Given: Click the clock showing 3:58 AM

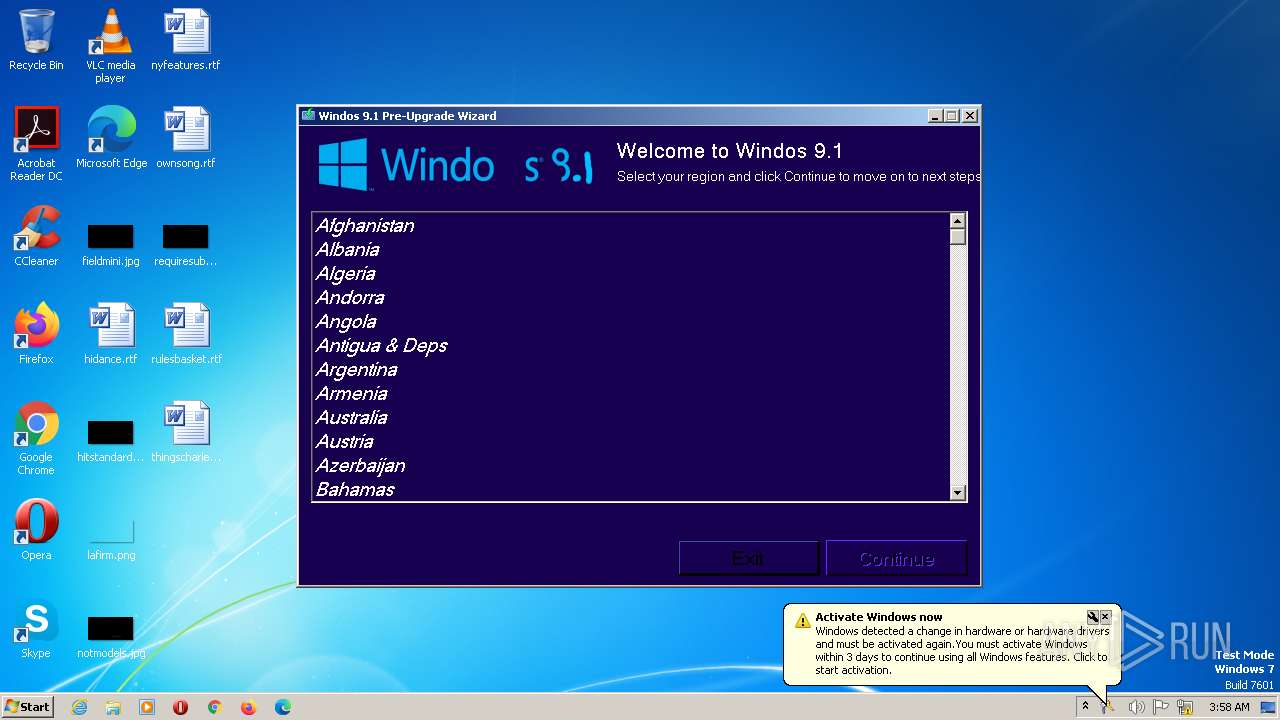Looking at the screenshot, I should (1229, 707).
